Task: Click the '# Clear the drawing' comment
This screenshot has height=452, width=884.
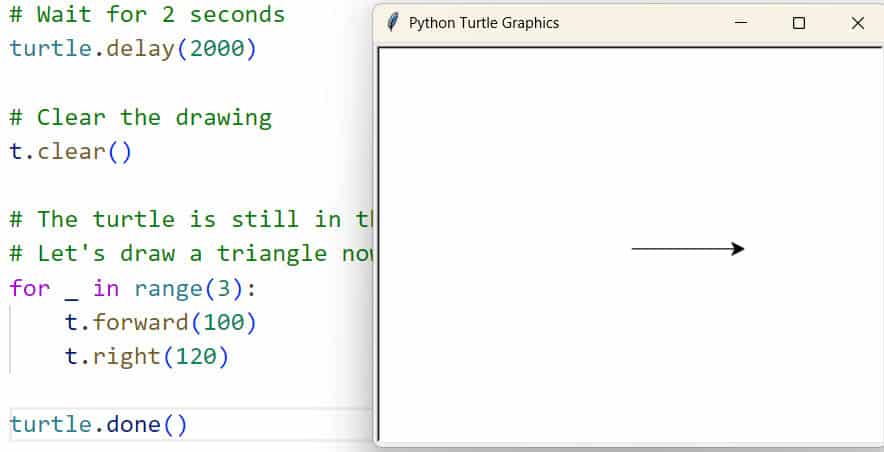Action: click(x=140, y=117)
